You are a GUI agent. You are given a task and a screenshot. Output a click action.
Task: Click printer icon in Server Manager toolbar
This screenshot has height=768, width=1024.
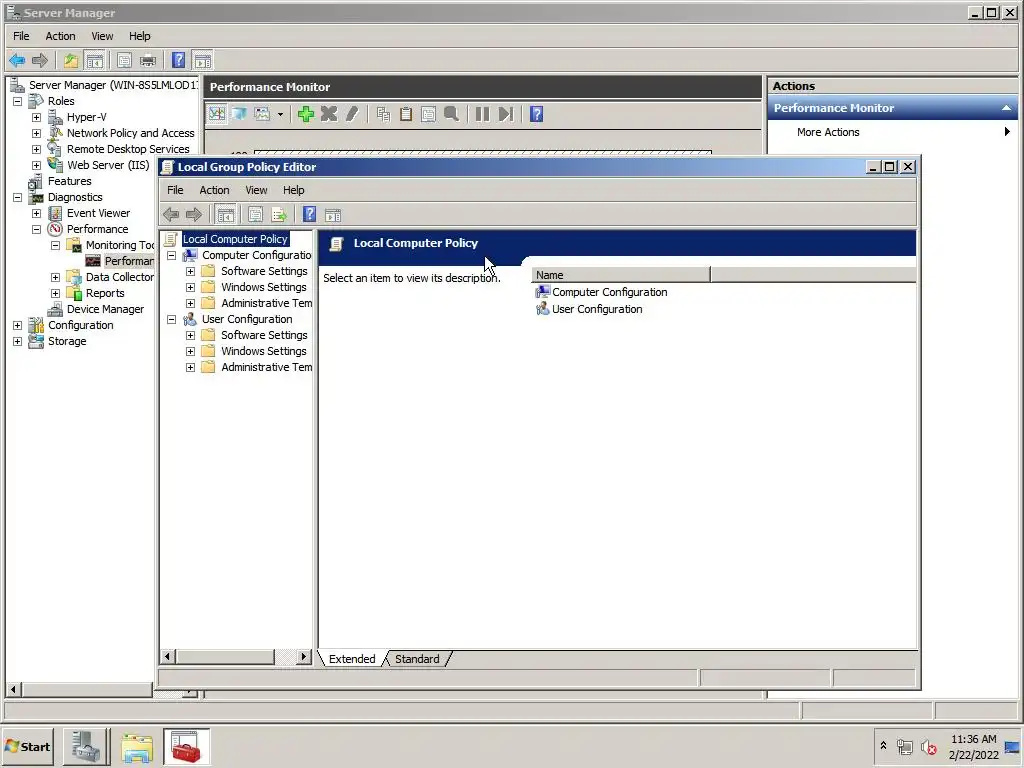pyautogui.click(x=148, y=61)
